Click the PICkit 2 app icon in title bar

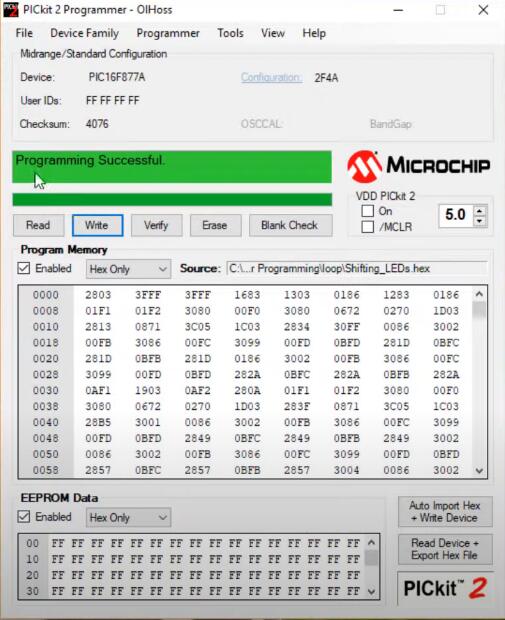tap(10, 10)
